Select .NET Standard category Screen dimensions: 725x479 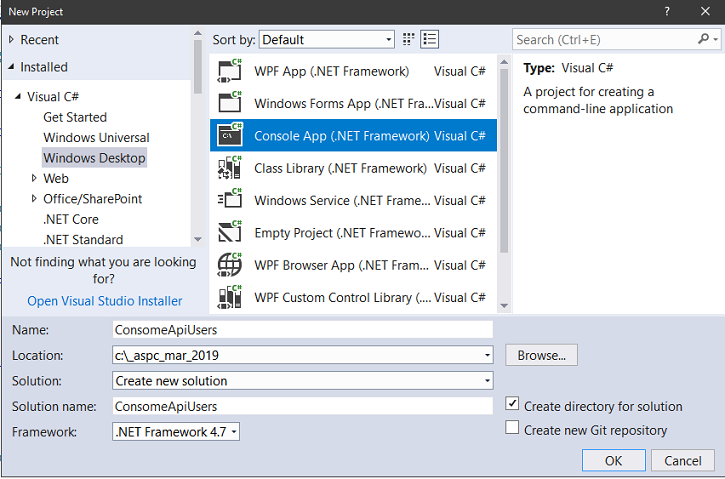(x=83, y=239)
